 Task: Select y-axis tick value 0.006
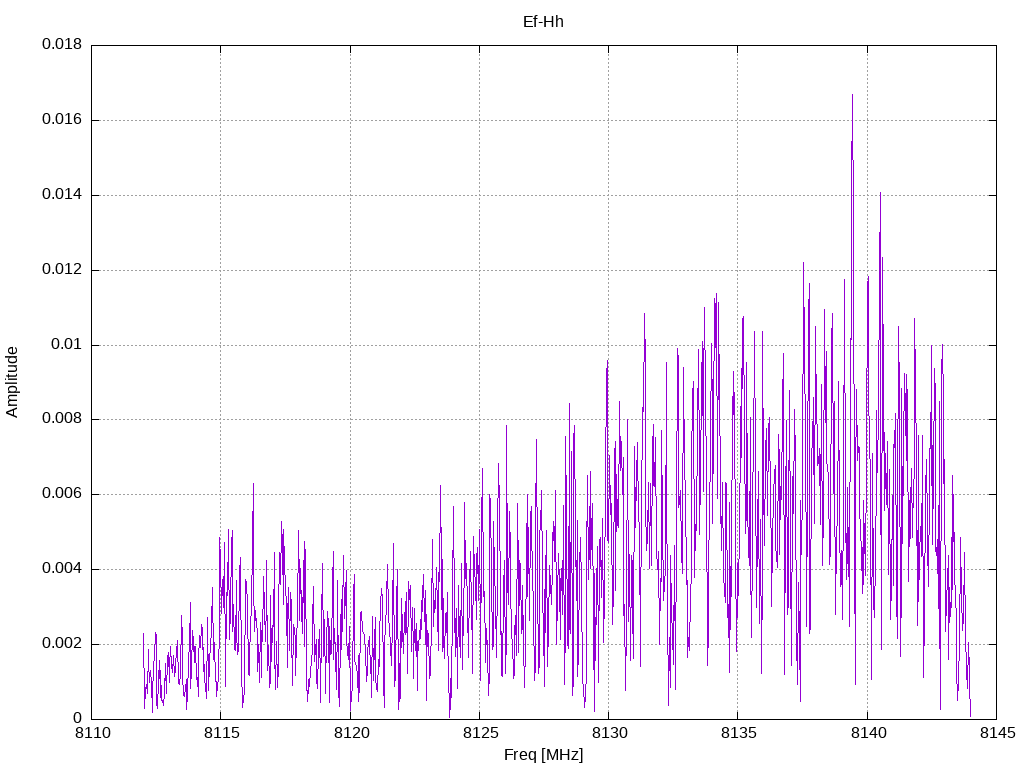[62, 494]
